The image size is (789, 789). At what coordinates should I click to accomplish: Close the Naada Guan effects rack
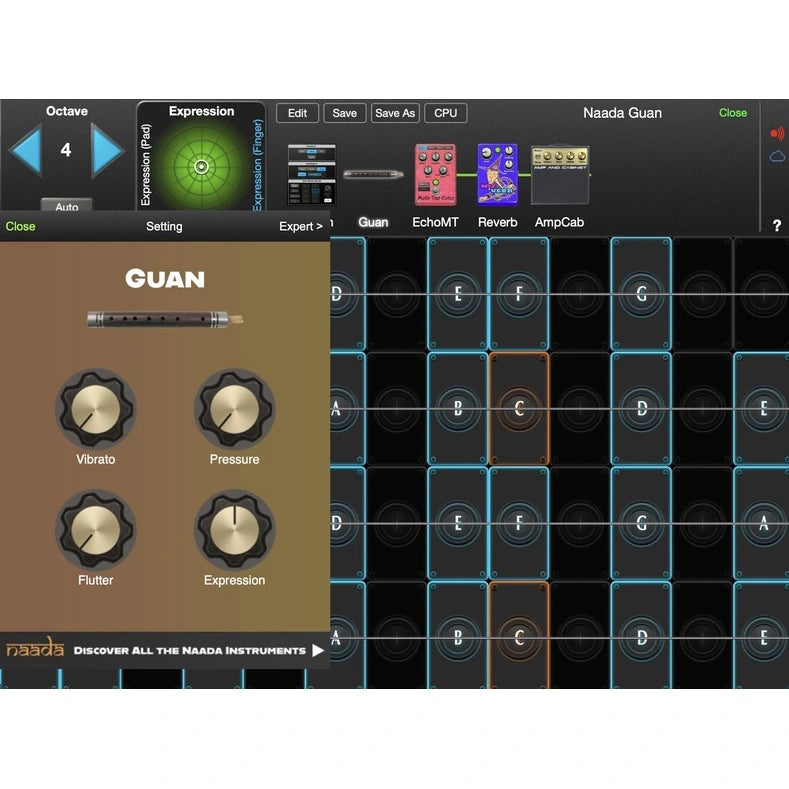(733, 113)
